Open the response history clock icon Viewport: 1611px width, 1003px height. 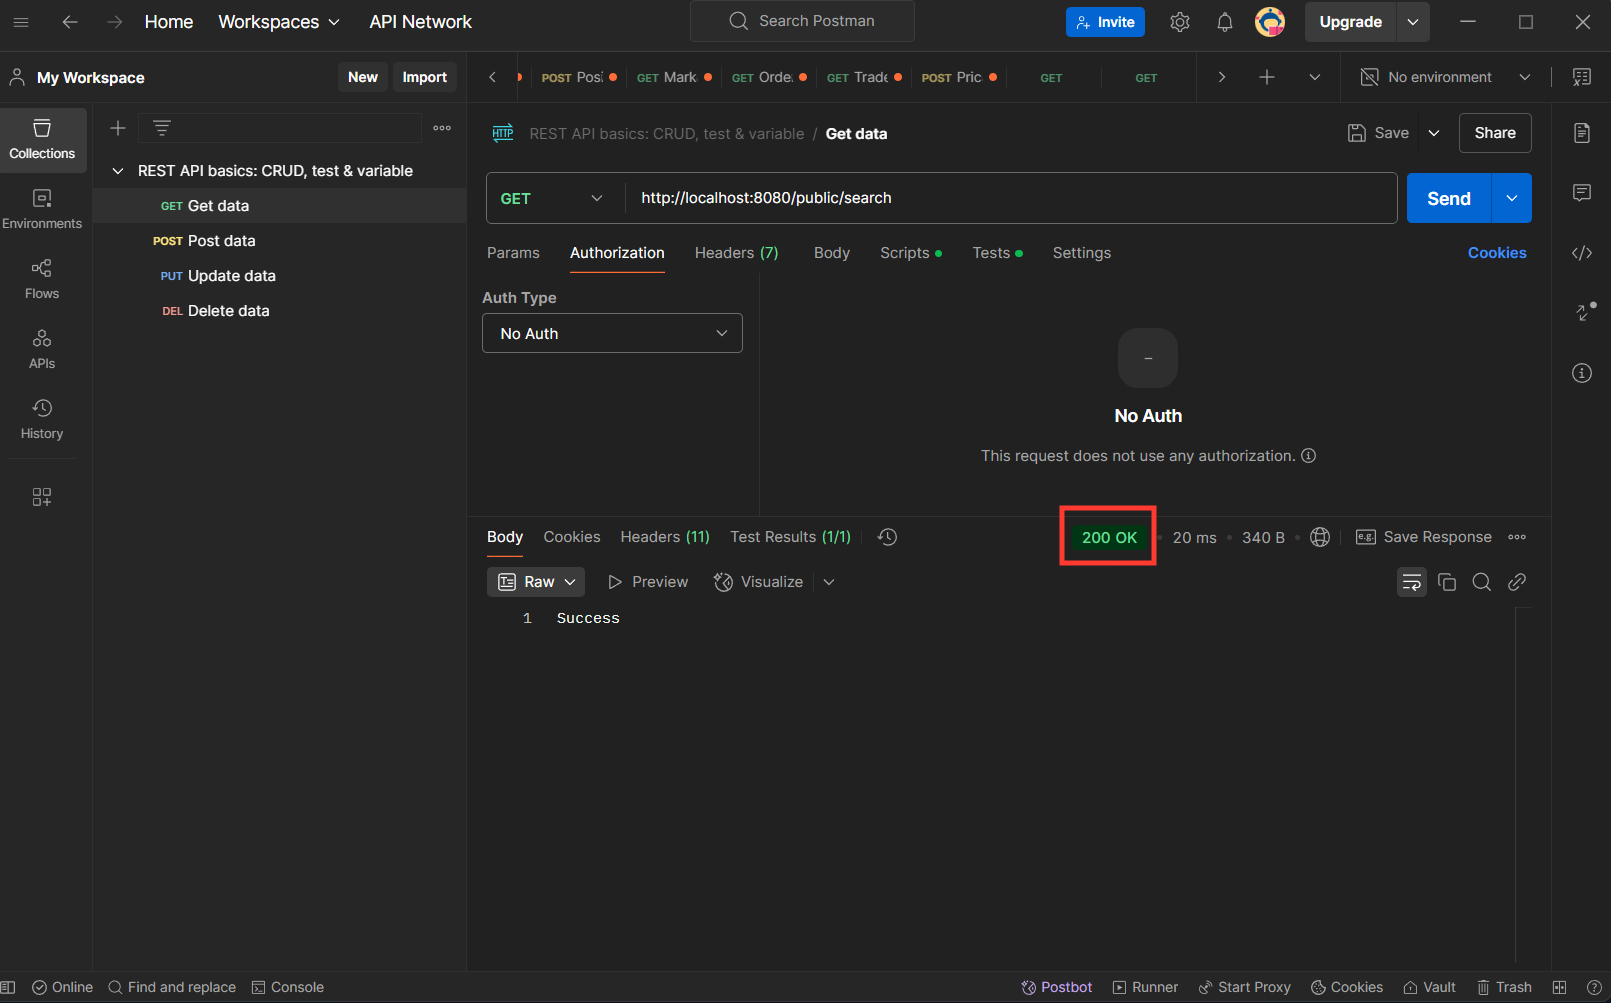click(x=887, y=537)
